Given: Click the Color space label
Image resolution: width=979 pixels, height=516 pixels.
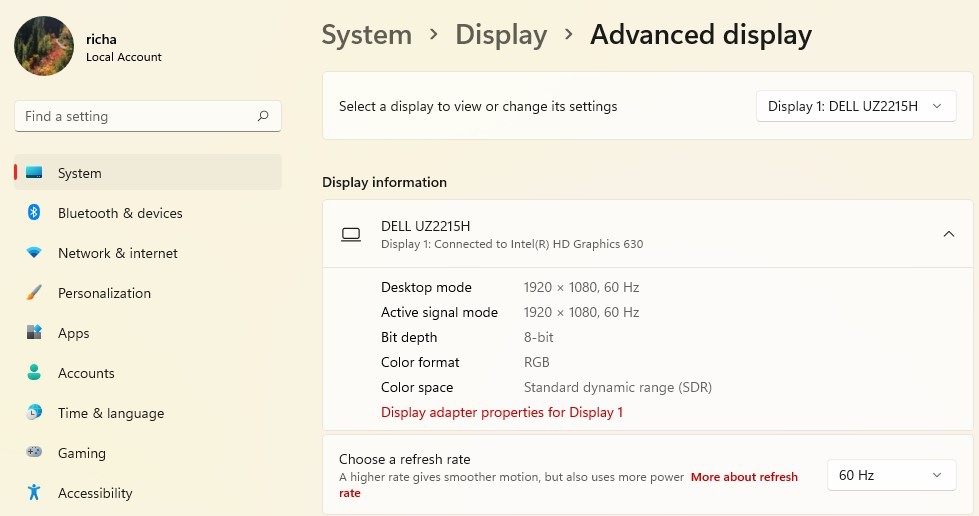Looking at the screenshot, I should pos(417,387).
